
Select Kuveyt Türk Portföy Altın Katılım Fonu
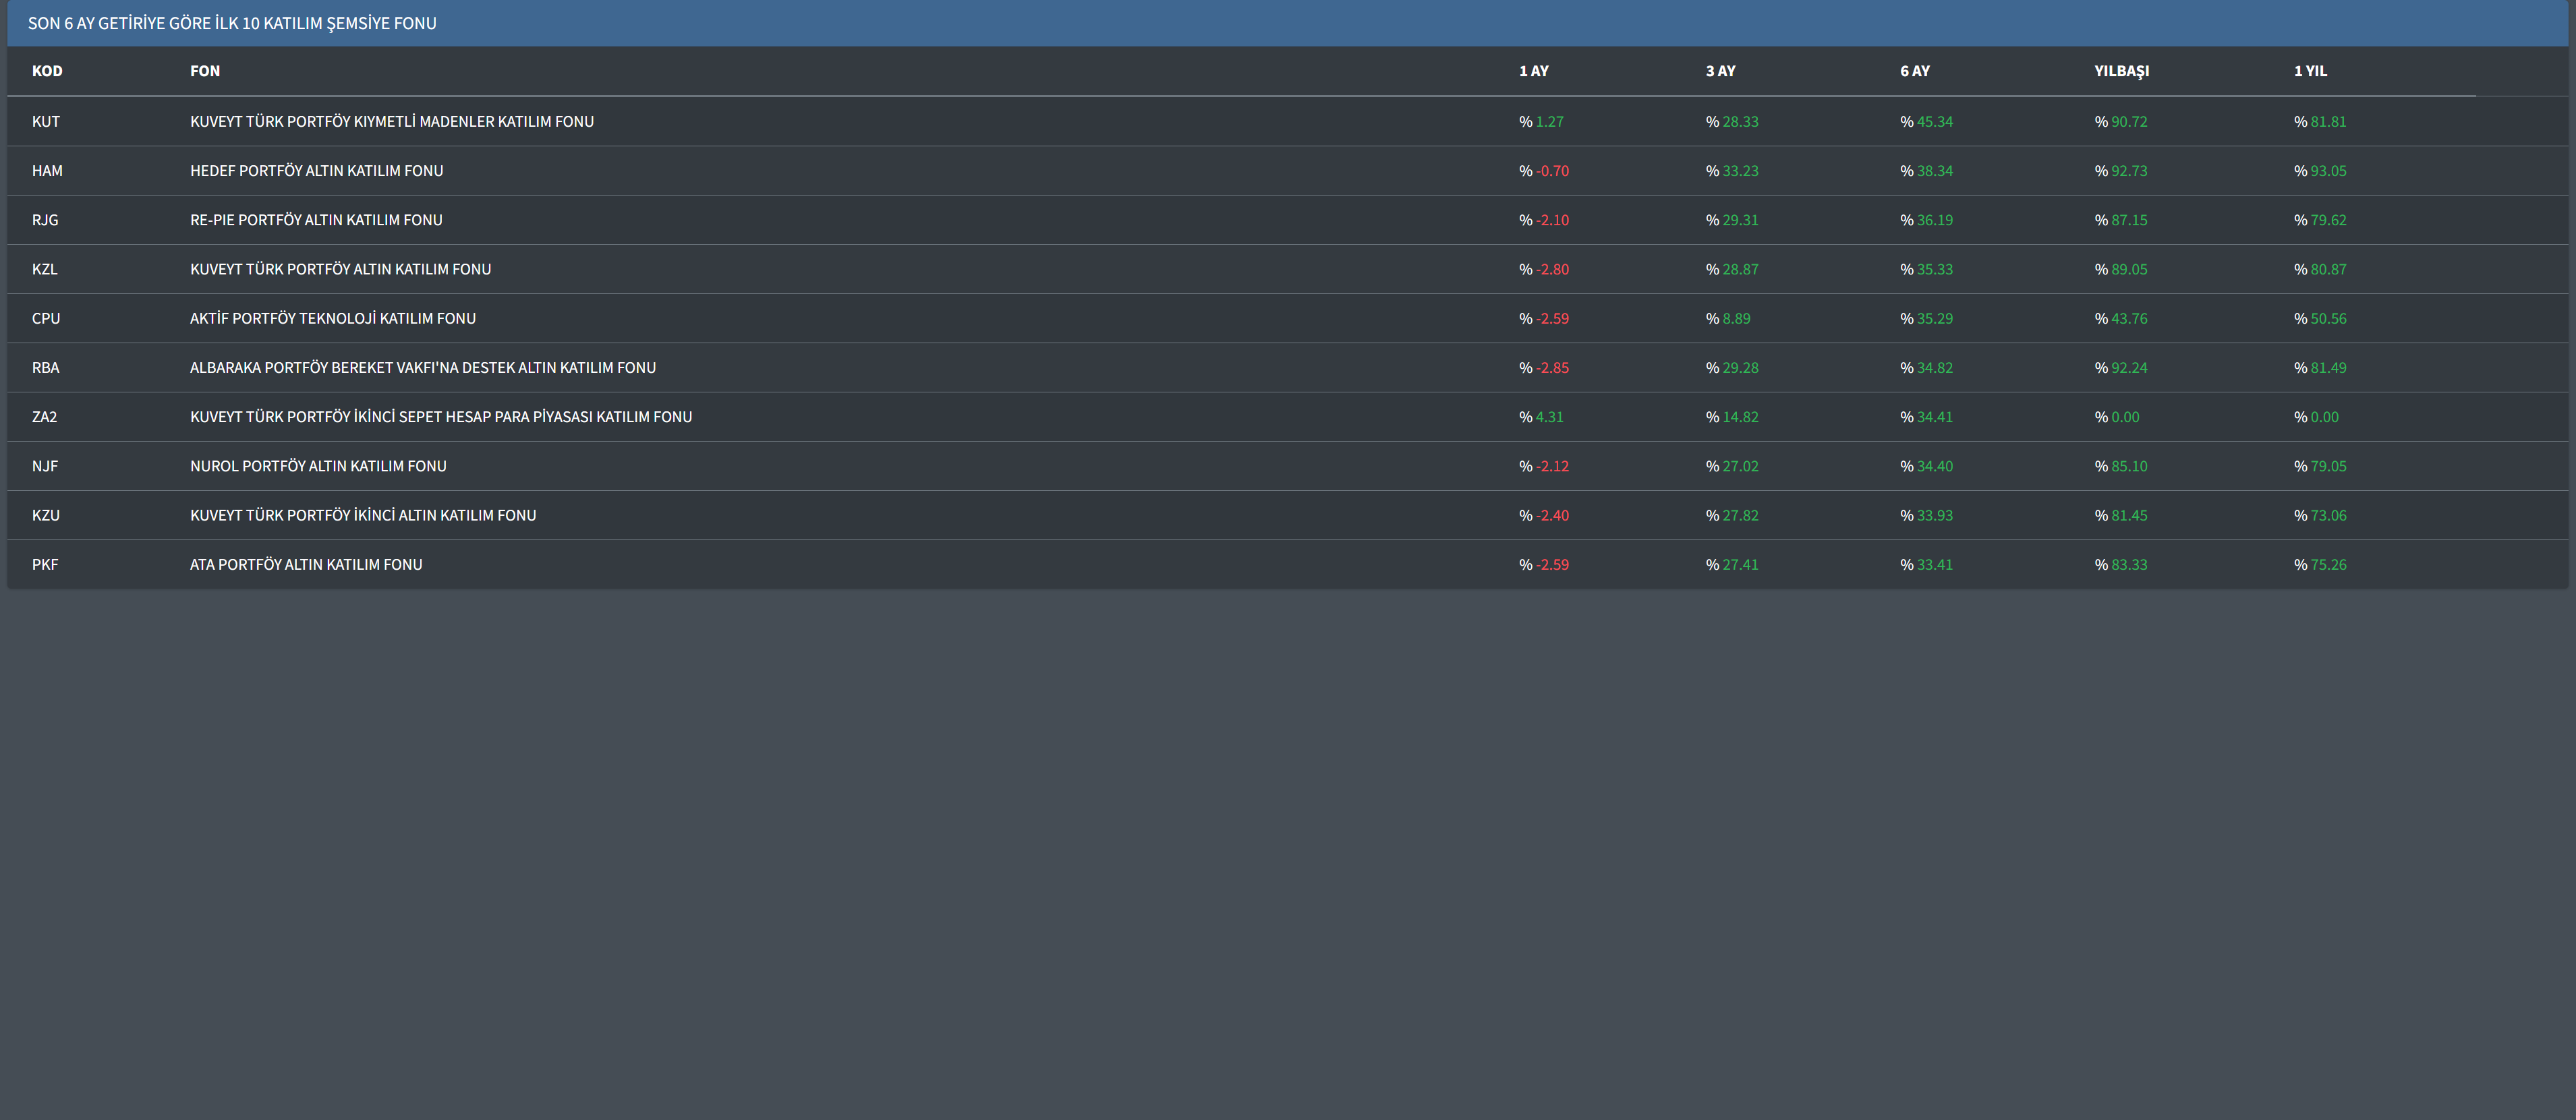point(340,269)
